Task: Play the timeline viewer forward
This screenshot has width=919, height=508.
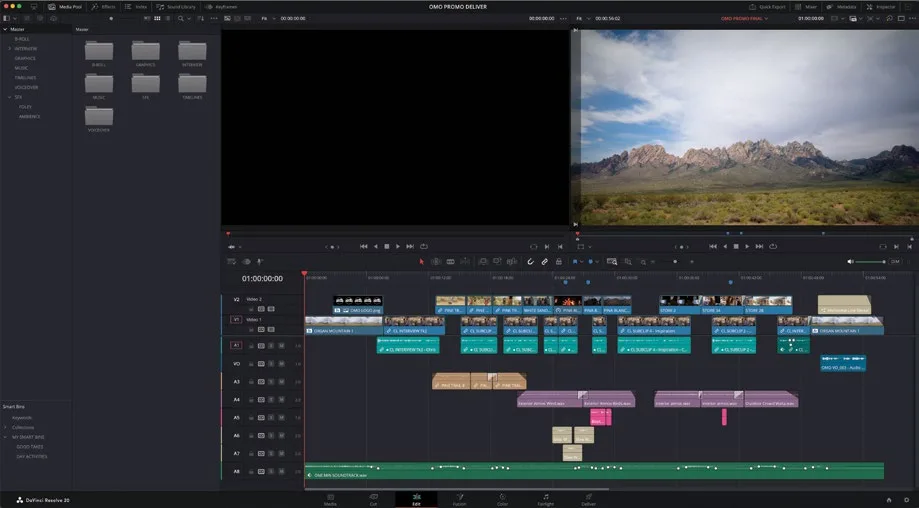Action: click(x=747, y=247)
